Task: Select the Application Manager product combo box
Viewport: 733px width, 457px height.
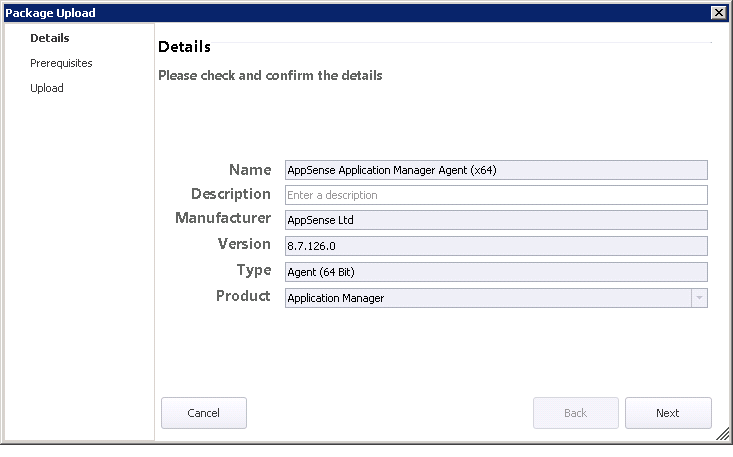Action: coord(496,298)
